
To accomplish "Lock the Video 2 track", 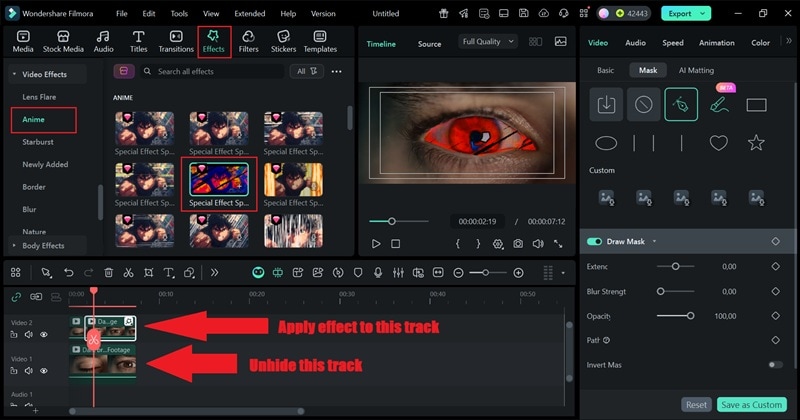I will pos(14,335).
